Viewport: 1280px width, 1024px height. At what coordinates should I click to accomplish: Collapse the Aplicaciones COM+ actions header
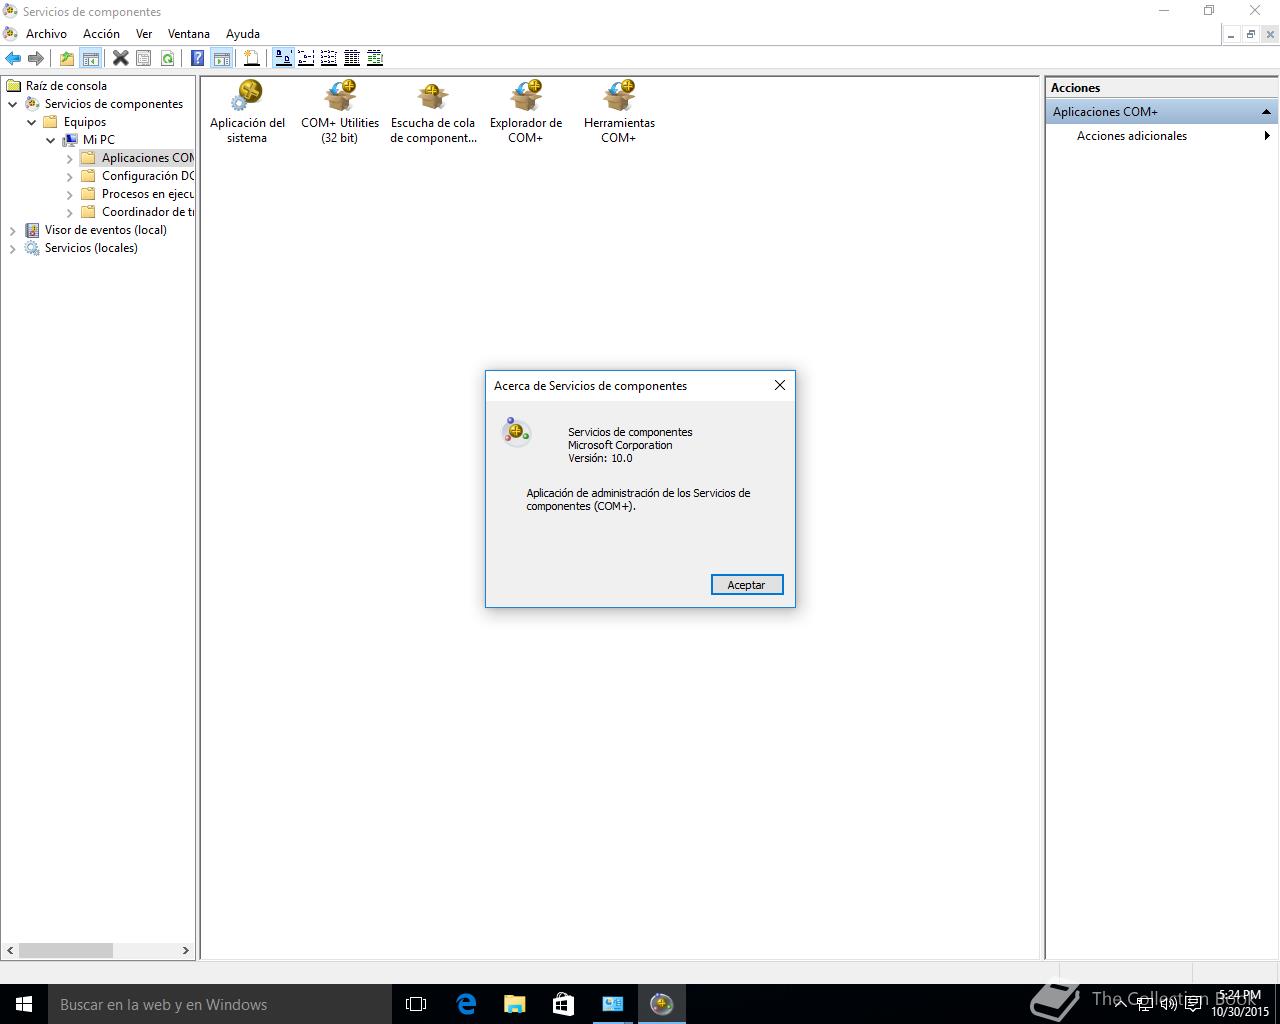(x=1266, y=112)
